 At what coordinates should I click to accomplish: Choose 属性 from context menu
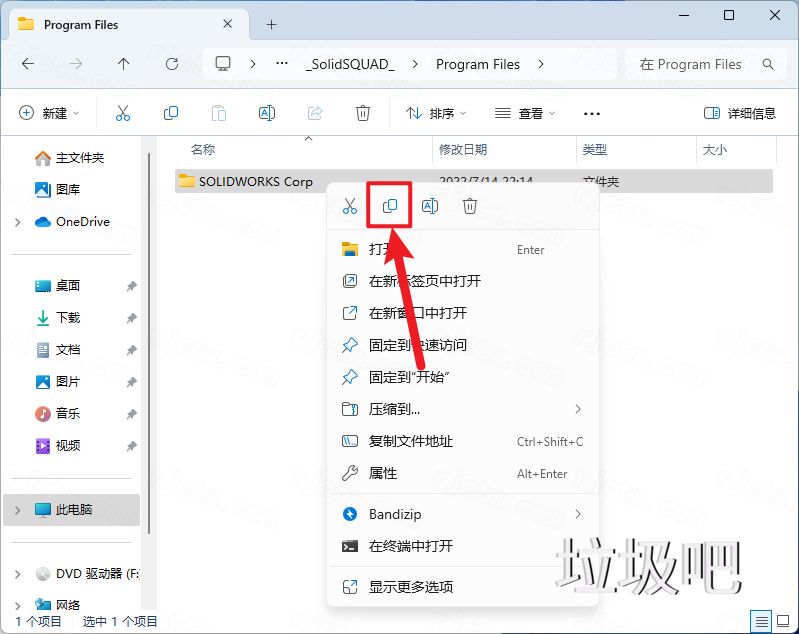tap(463, 473)
